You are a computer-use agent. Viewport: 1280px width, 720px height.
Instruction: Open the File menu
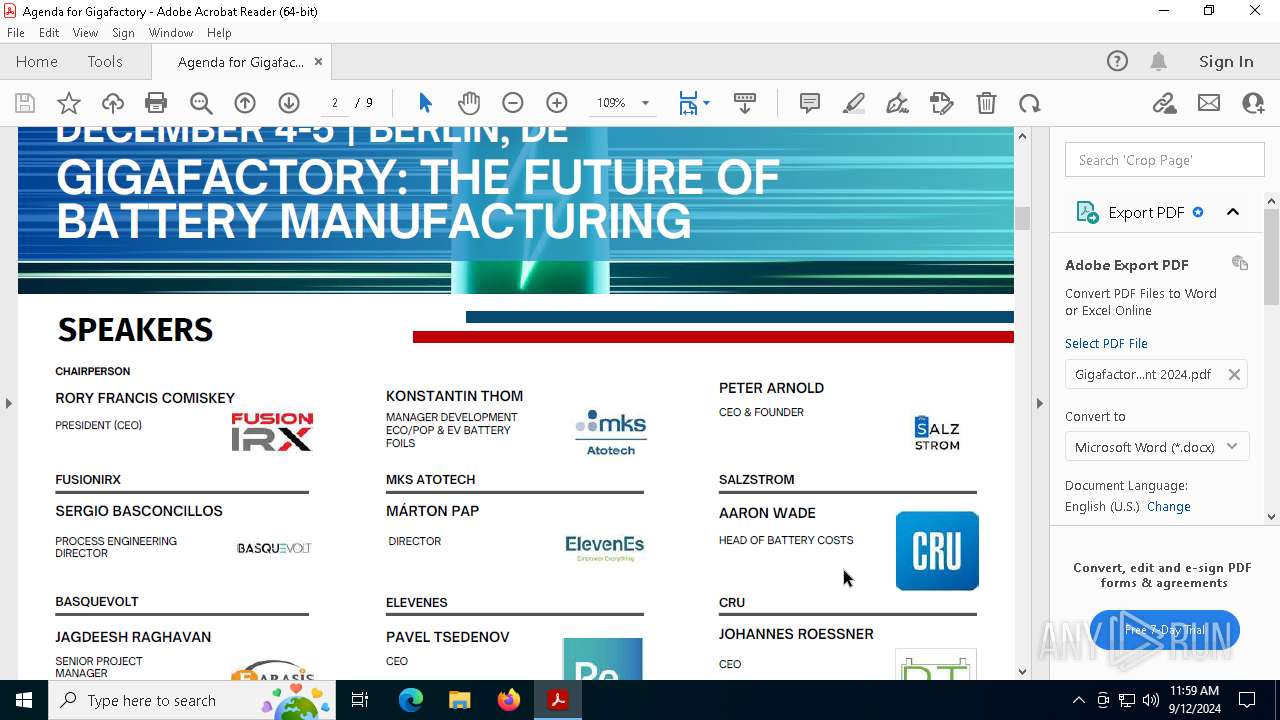tap(16, 33)
